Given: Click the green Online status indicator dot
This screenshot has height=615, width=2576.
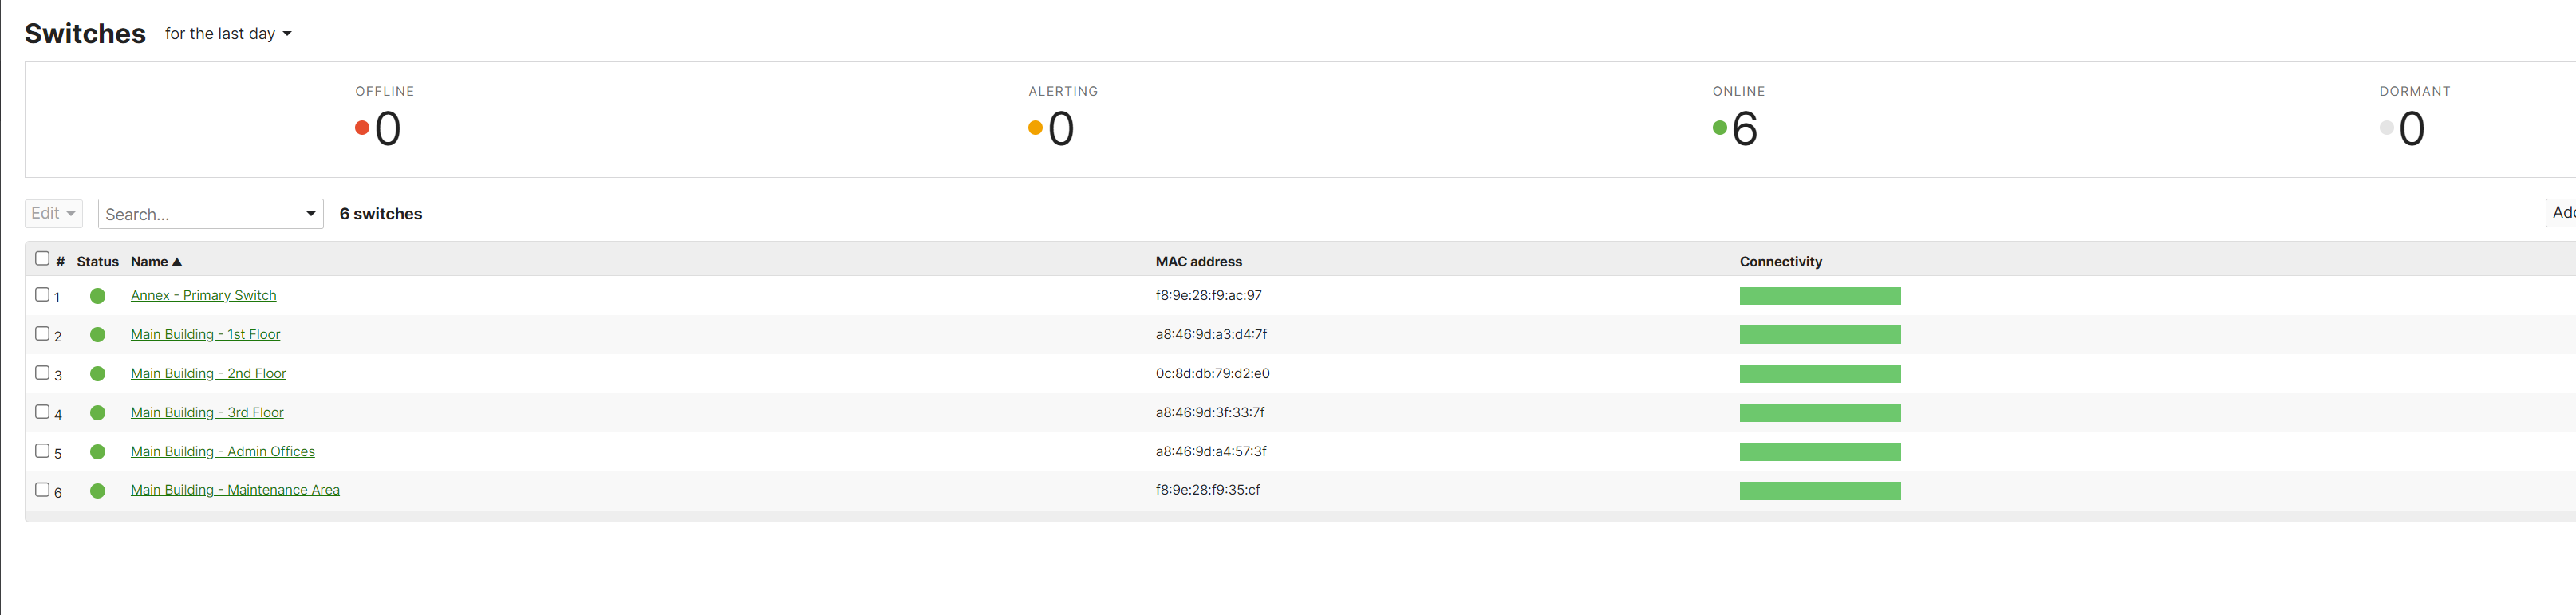Looking at the screenshot, I should pos(1719,128).
